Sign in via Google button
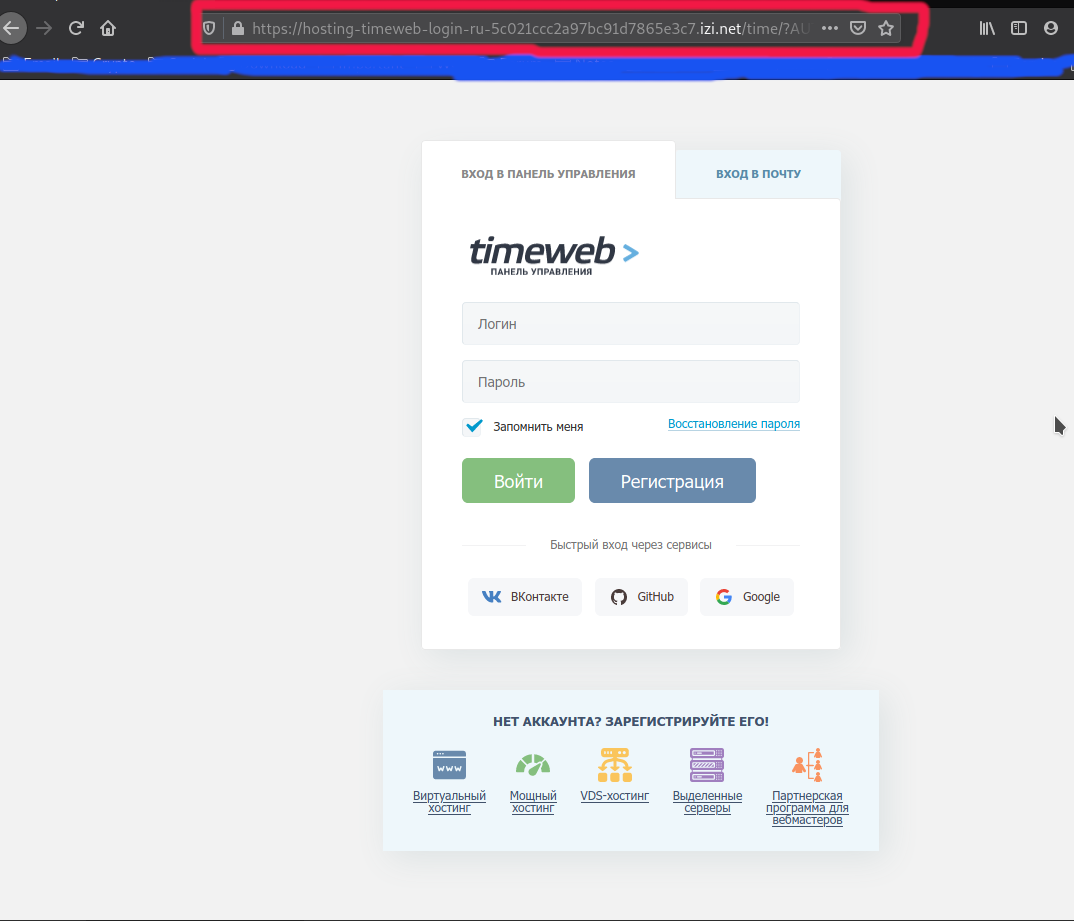 (747, 596)
